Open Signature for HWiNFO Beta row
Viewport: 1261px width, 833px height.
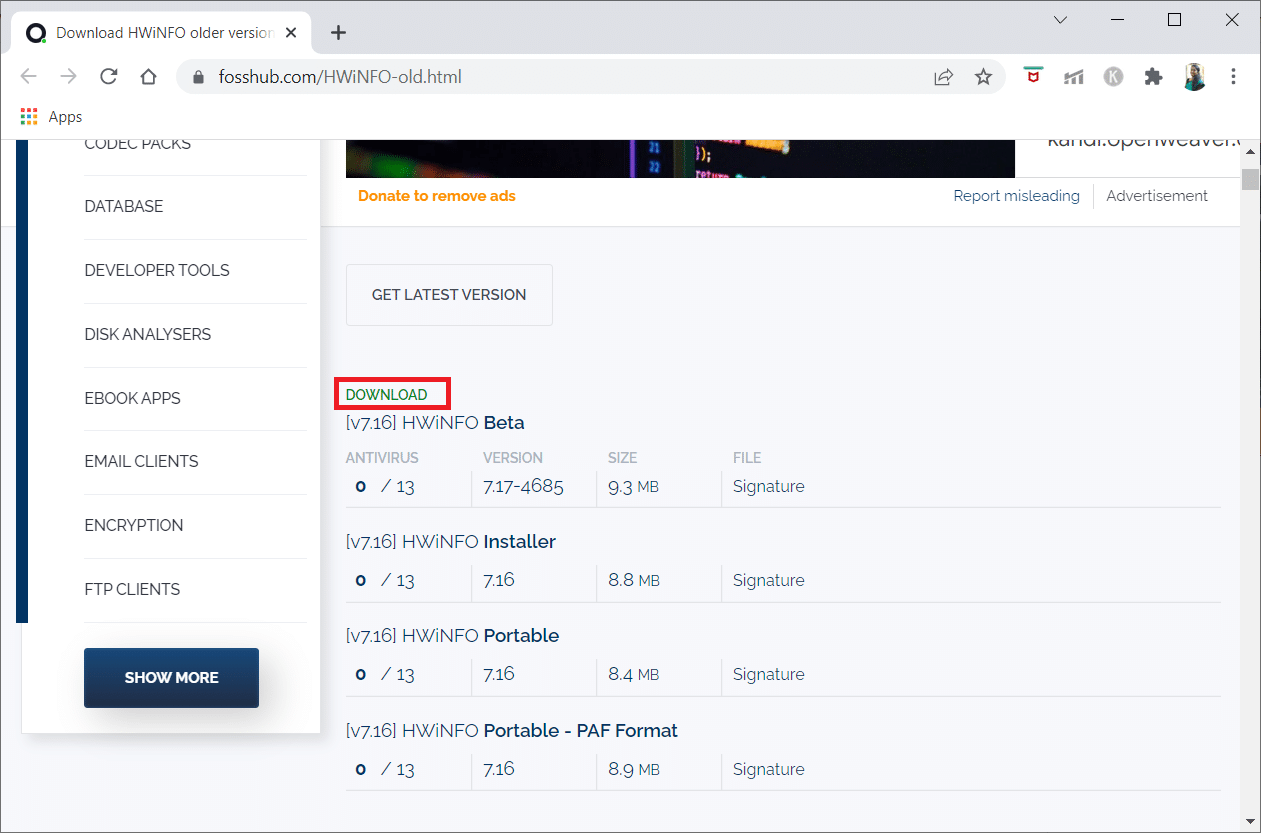pyautogui.click(x=768, y=486)
